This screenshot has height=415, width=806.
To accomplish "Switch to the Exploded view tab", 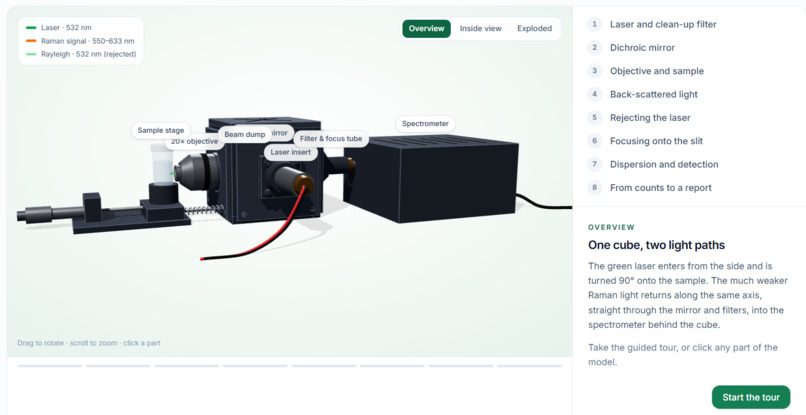I will click(534, 29).
